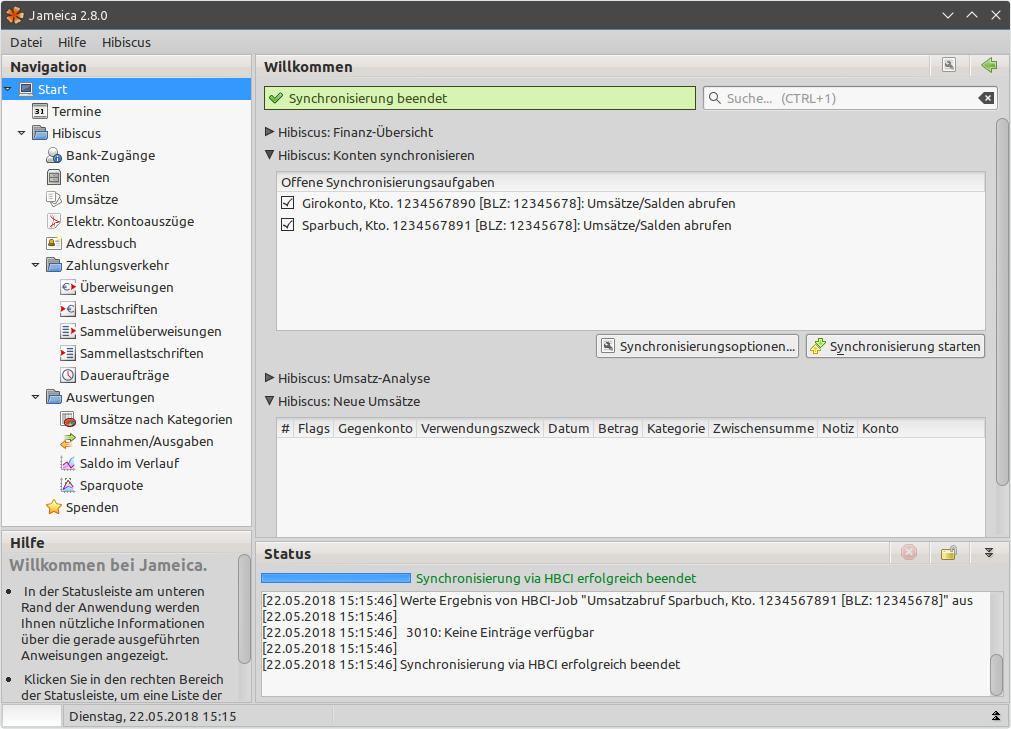Click the Konten list icon
The height and width of the screenshot is (729, 1011).
tap(54, 177)
